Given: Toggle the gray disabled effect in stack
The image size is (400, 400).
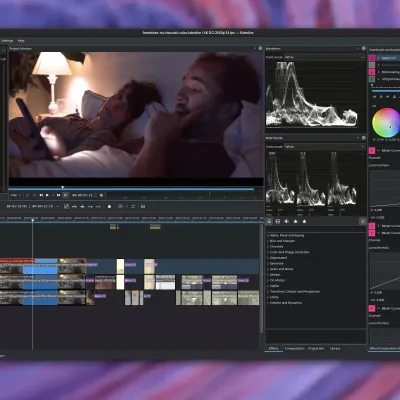Looking at the screenshot, I should [372, 65].
